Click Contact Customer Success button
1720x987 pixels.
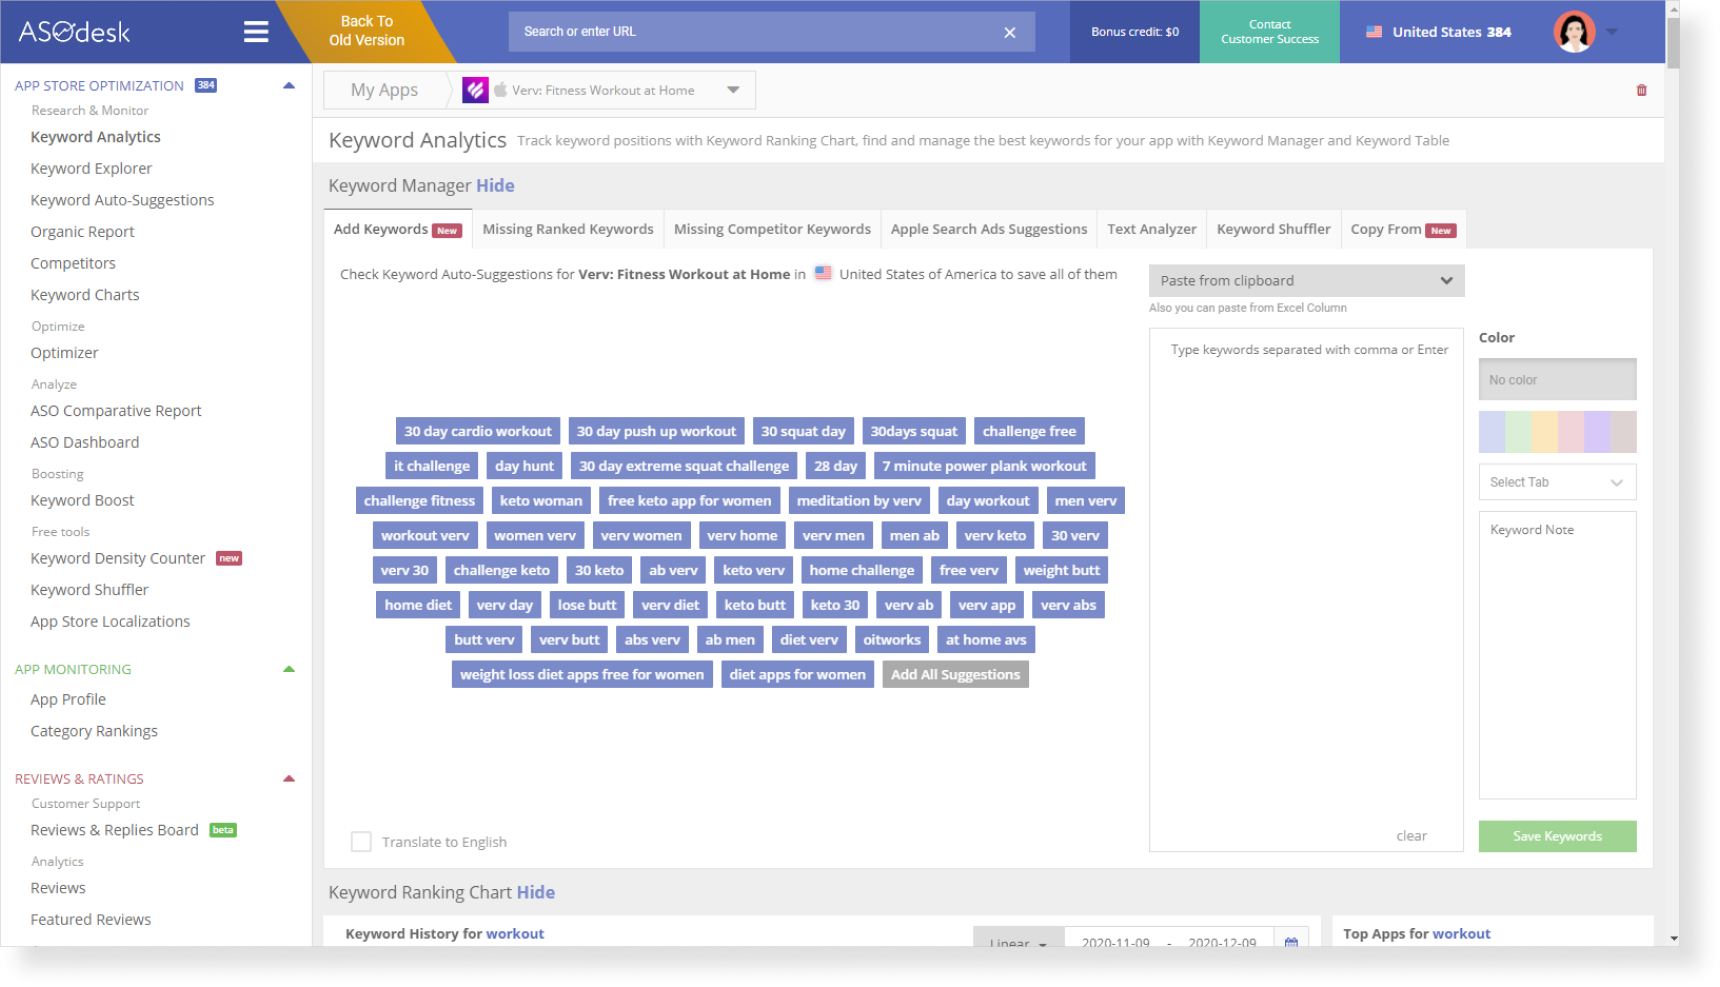point(1269,32)
